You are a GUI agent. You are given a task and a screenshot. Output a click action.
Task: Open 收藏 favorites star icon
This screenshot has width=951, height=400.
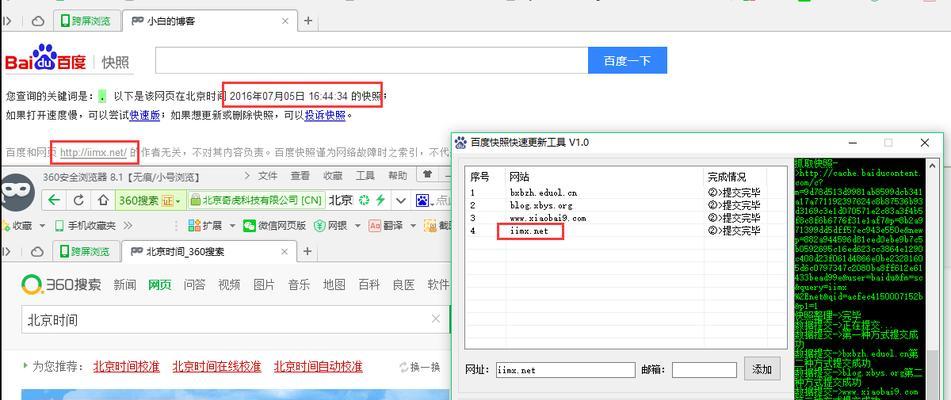click(7, 225)
